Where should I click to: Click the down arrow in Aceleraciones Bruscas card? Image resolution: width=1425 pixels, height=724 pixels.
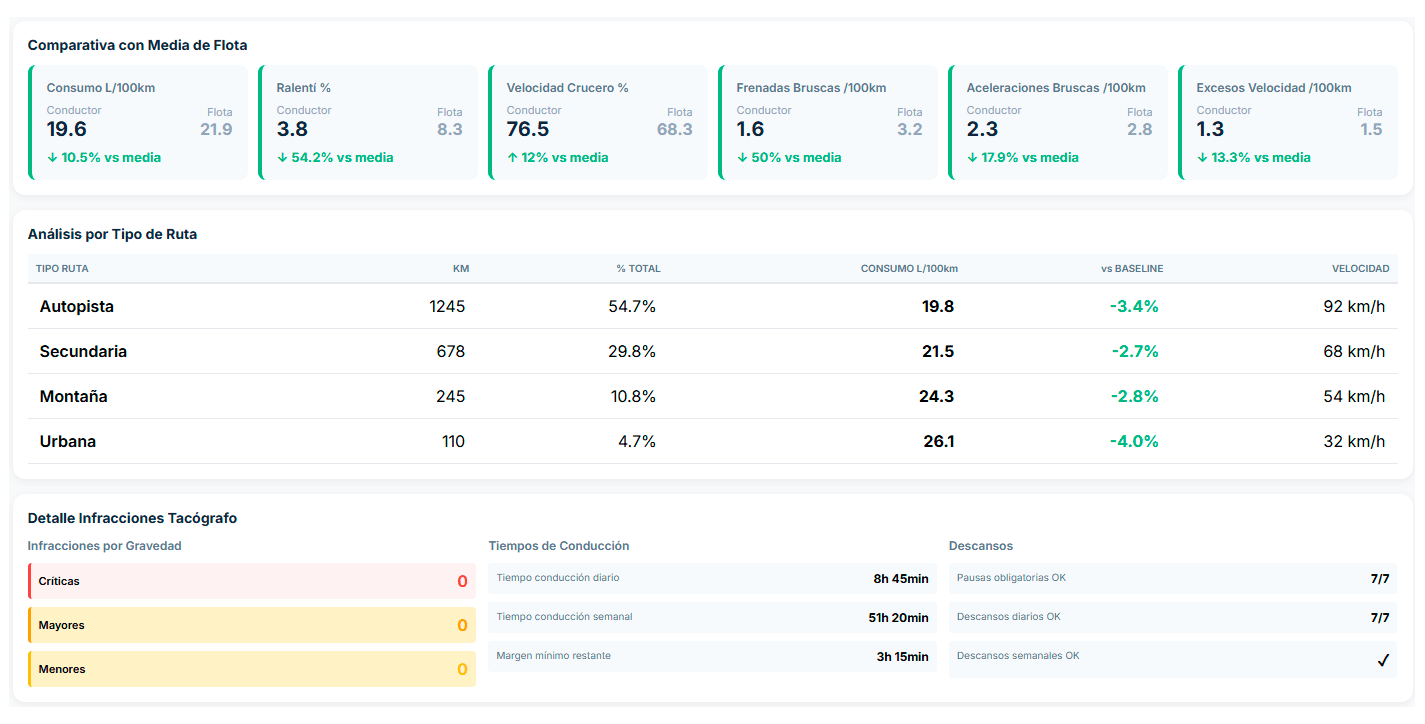[x=972, y=158]
